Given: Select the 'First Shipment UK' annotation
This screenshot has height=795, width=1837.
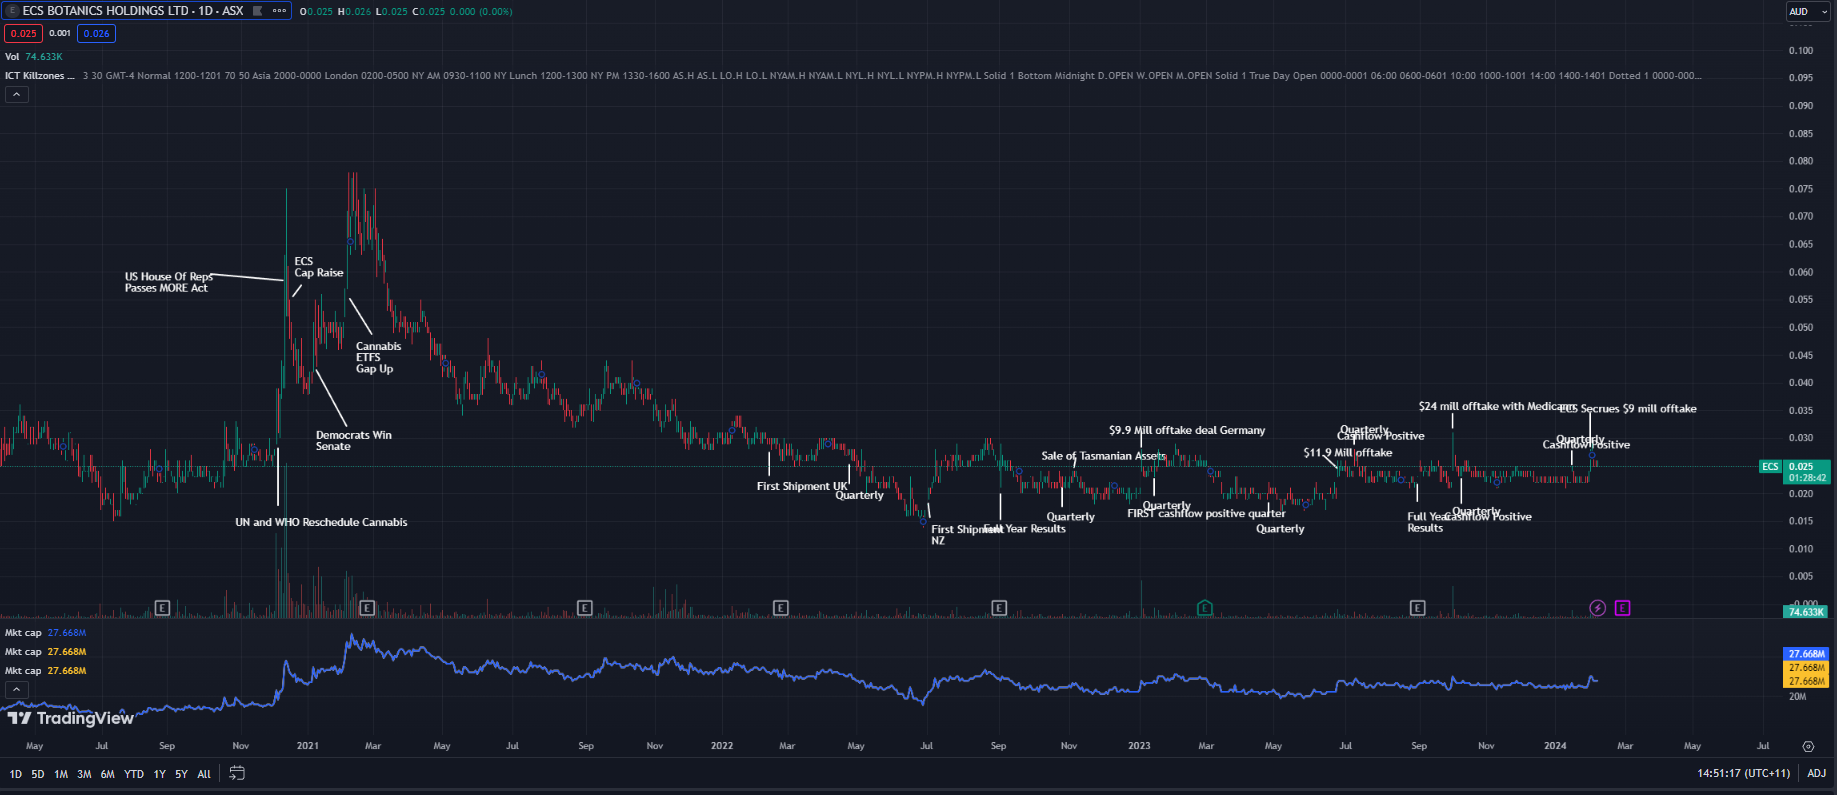Looking at the screenshot, I should [802, 486].
